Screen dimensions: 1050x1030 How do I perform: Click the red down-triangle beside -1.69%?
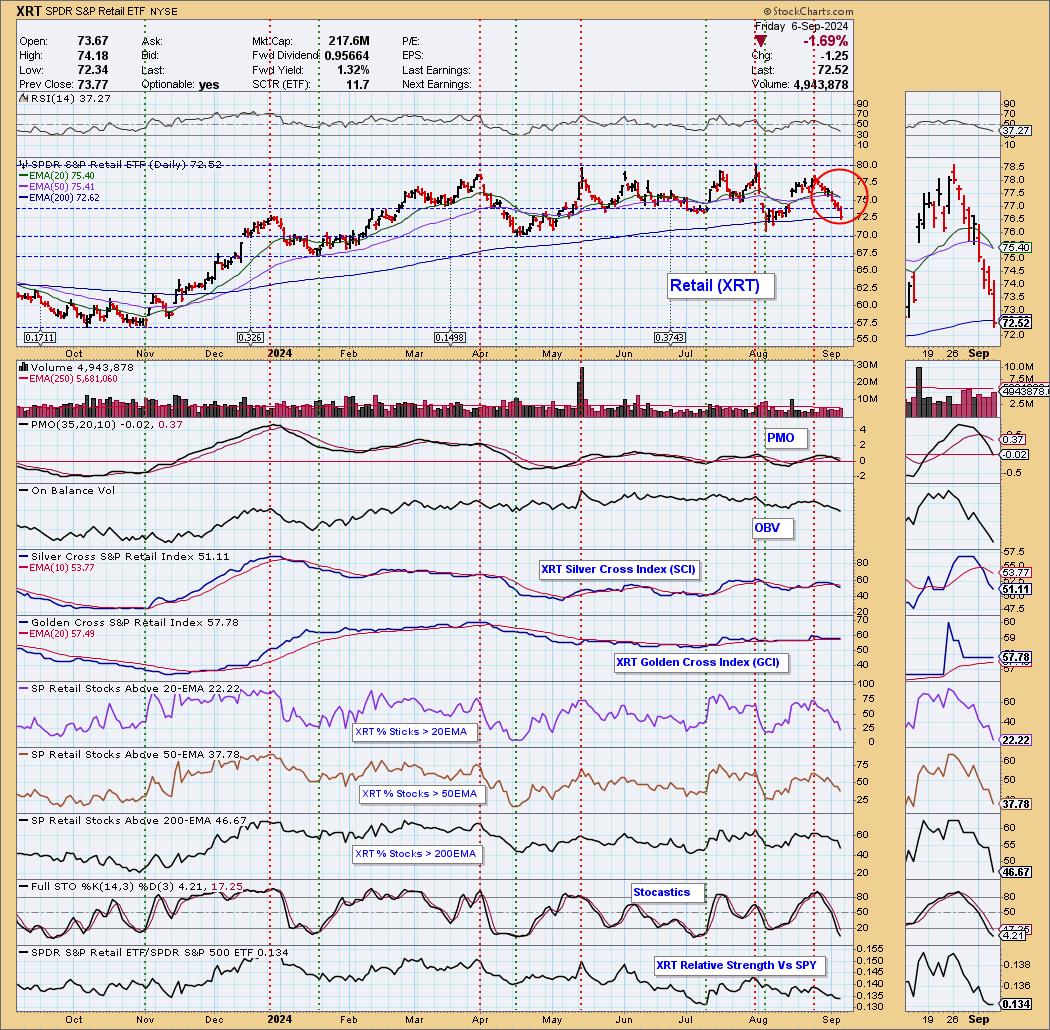760,42
